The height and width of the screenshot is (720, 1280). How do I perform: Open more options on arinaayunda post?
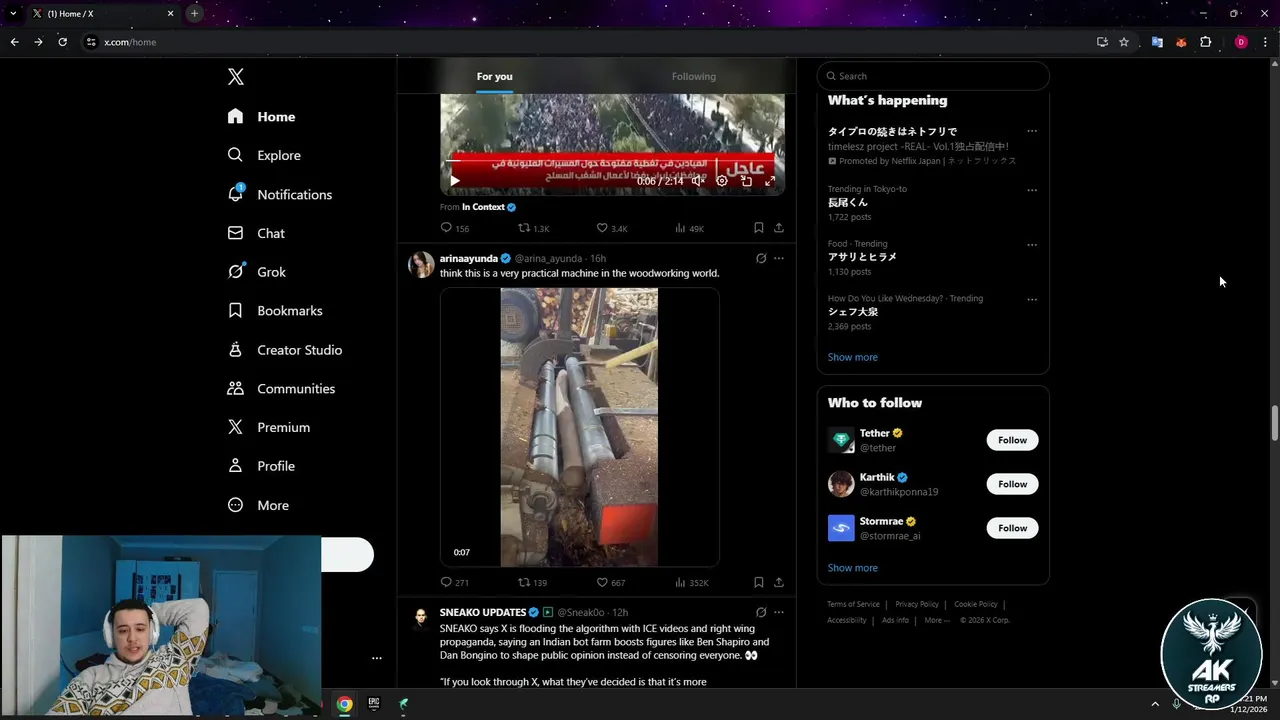click(779, 258)
